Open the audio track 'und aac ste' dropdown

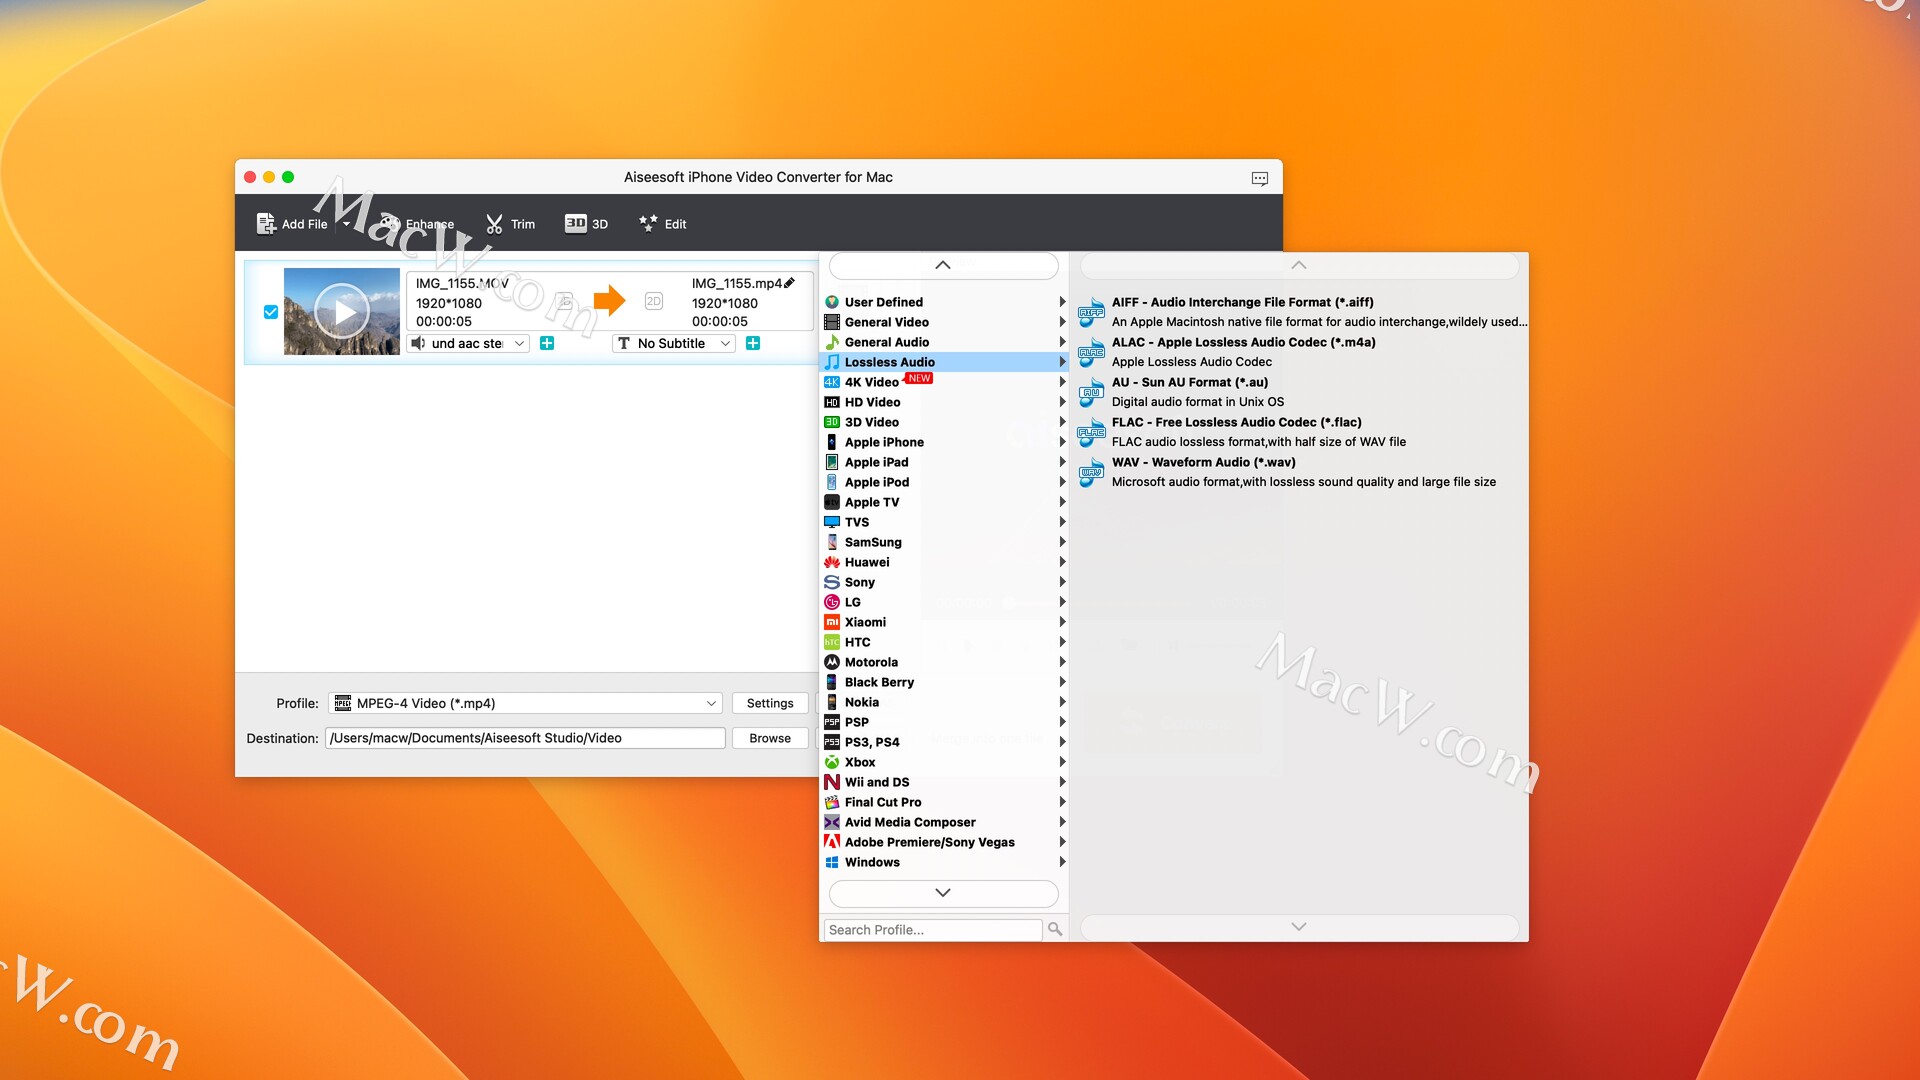click(x=469, y=343)
